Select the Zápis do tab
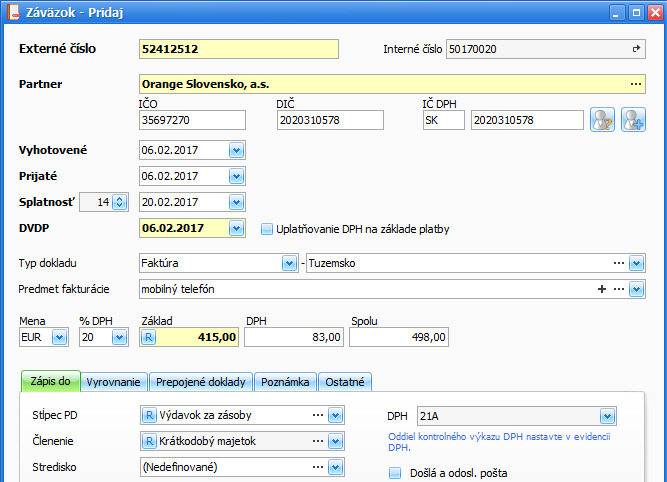The height and width of the screenshot is (482, 667). click(51, 381)
